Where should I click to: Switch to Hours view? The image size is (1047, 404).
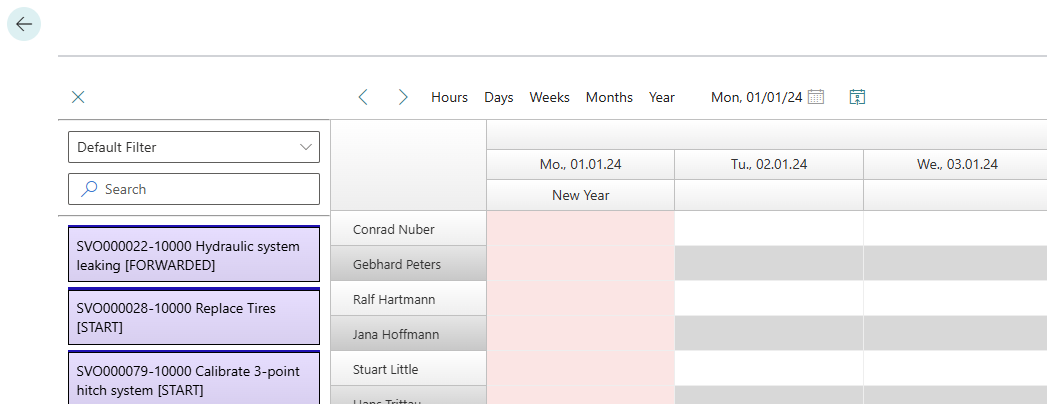click(449, 97)
